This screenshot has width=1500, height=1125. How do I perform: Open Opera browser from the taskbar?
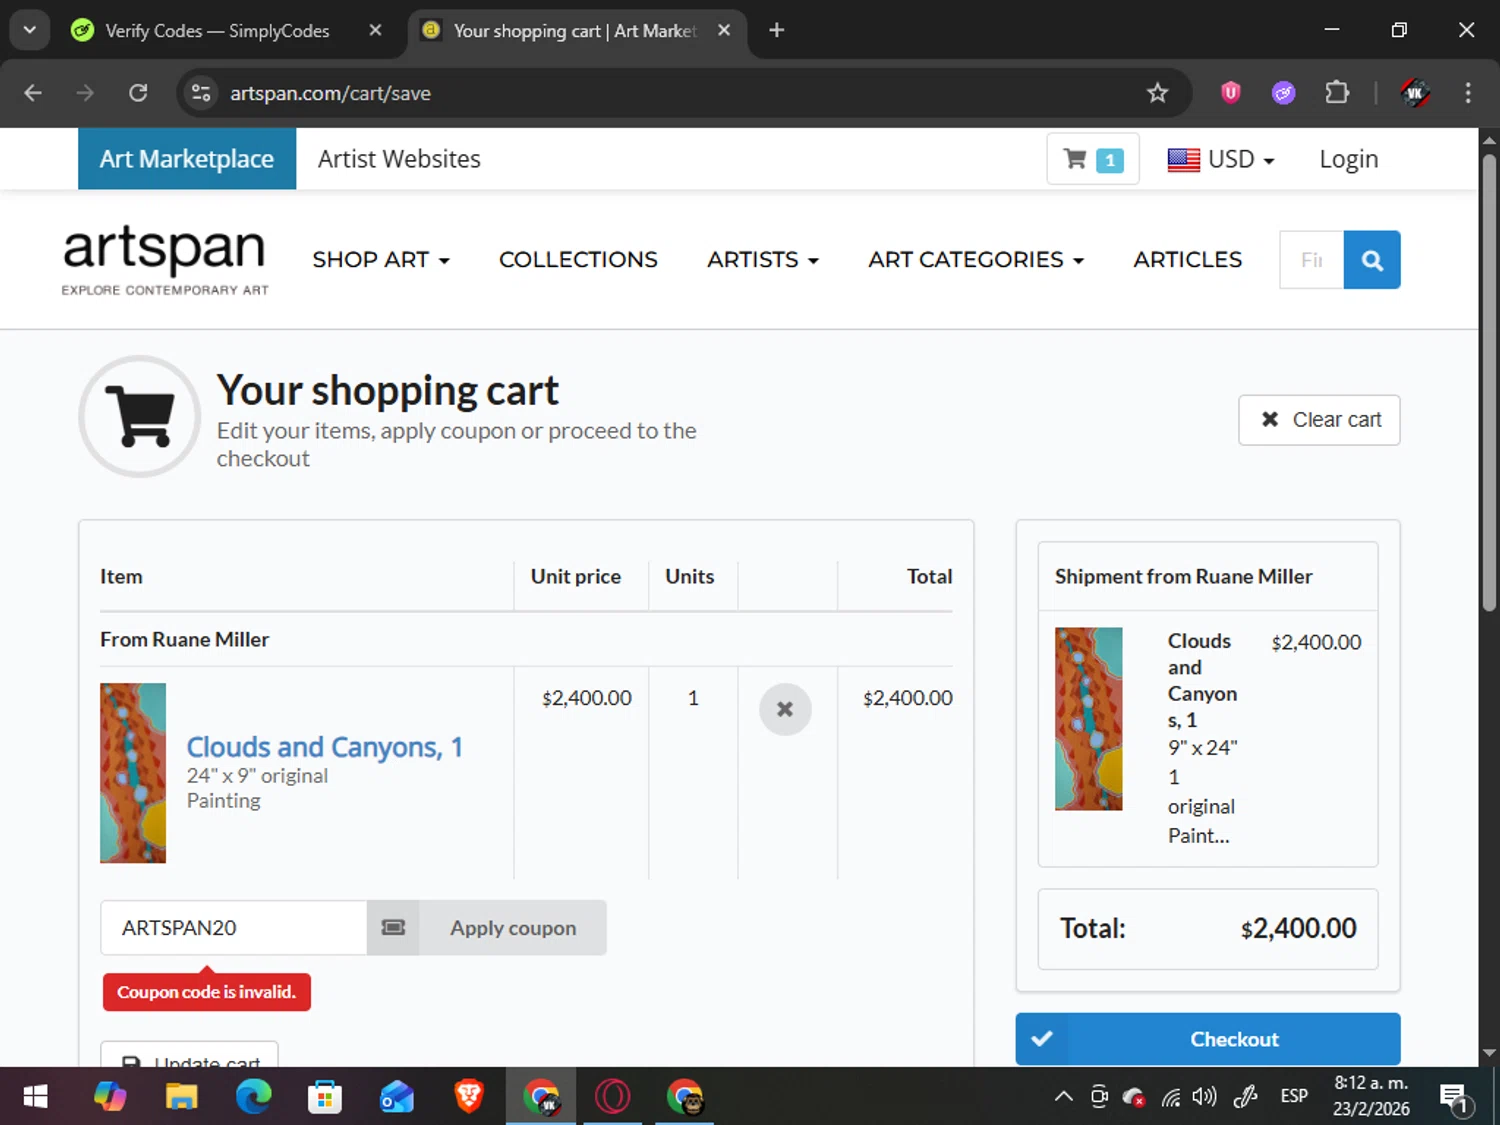click(x=613, y=1097)
